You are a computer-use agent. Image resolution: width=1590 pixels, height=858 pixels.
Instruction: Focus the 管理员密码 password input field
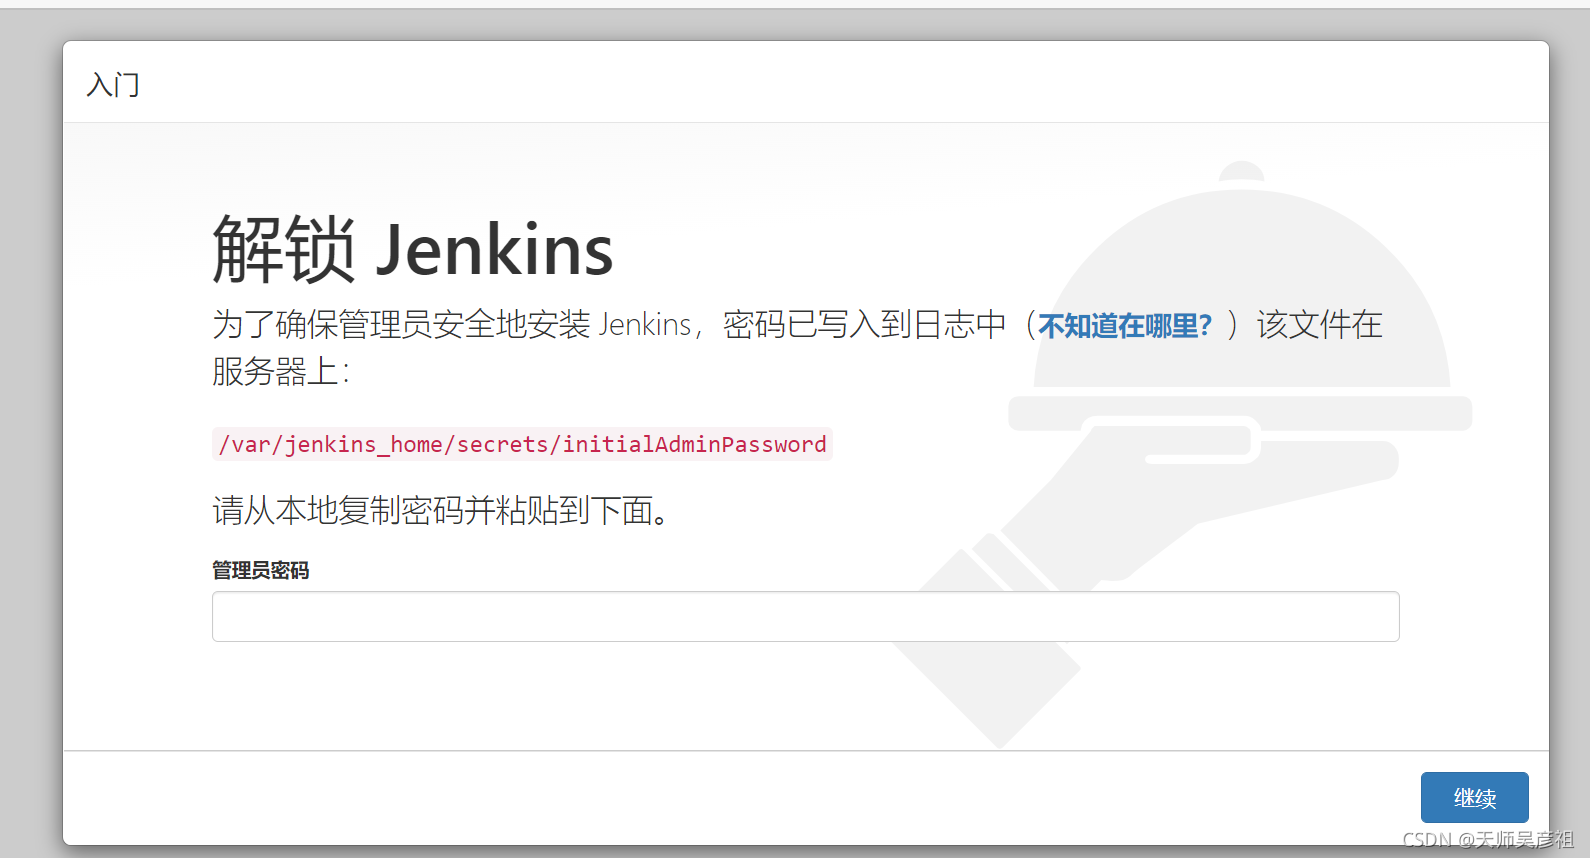click(805, 616)
